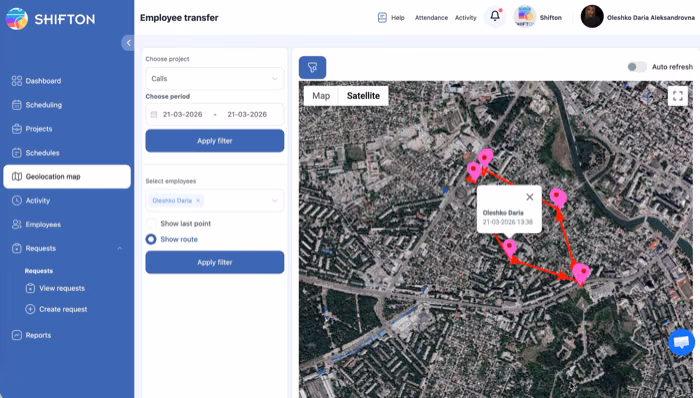700x398 pixels.
Task: Remove Oleshko Daria tag from employees
Action: tap(198, 201)
